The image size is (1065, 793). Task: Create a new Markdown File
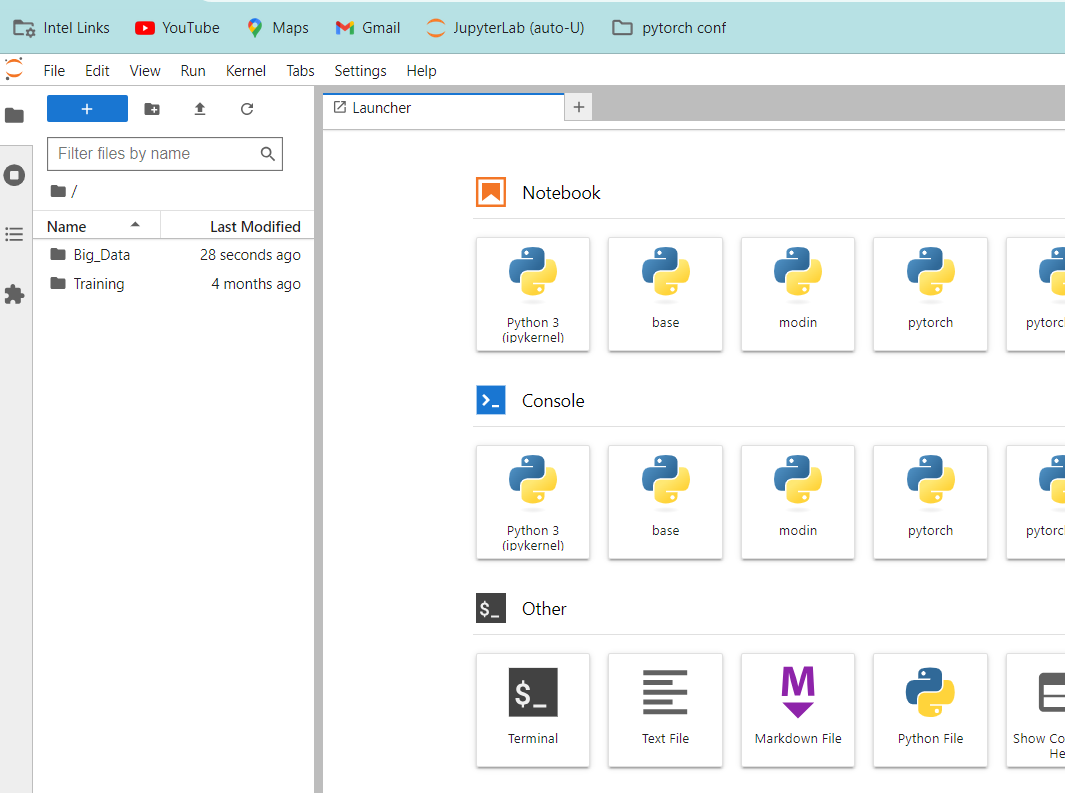797,710
